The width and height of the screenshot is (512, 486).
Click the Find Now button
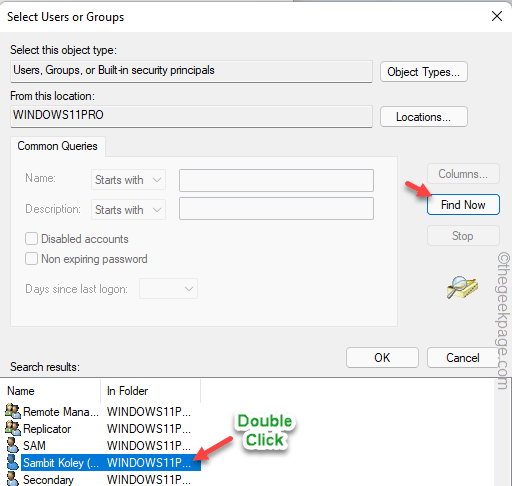coord(463,205)
